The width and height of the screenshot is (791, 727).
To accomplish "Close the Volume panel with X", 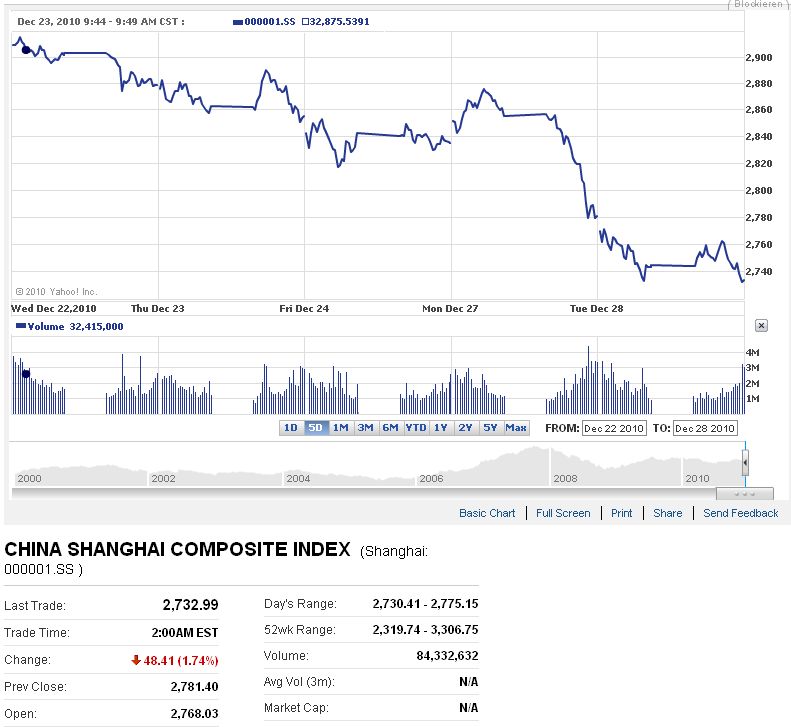I will (x=761, y=326).
